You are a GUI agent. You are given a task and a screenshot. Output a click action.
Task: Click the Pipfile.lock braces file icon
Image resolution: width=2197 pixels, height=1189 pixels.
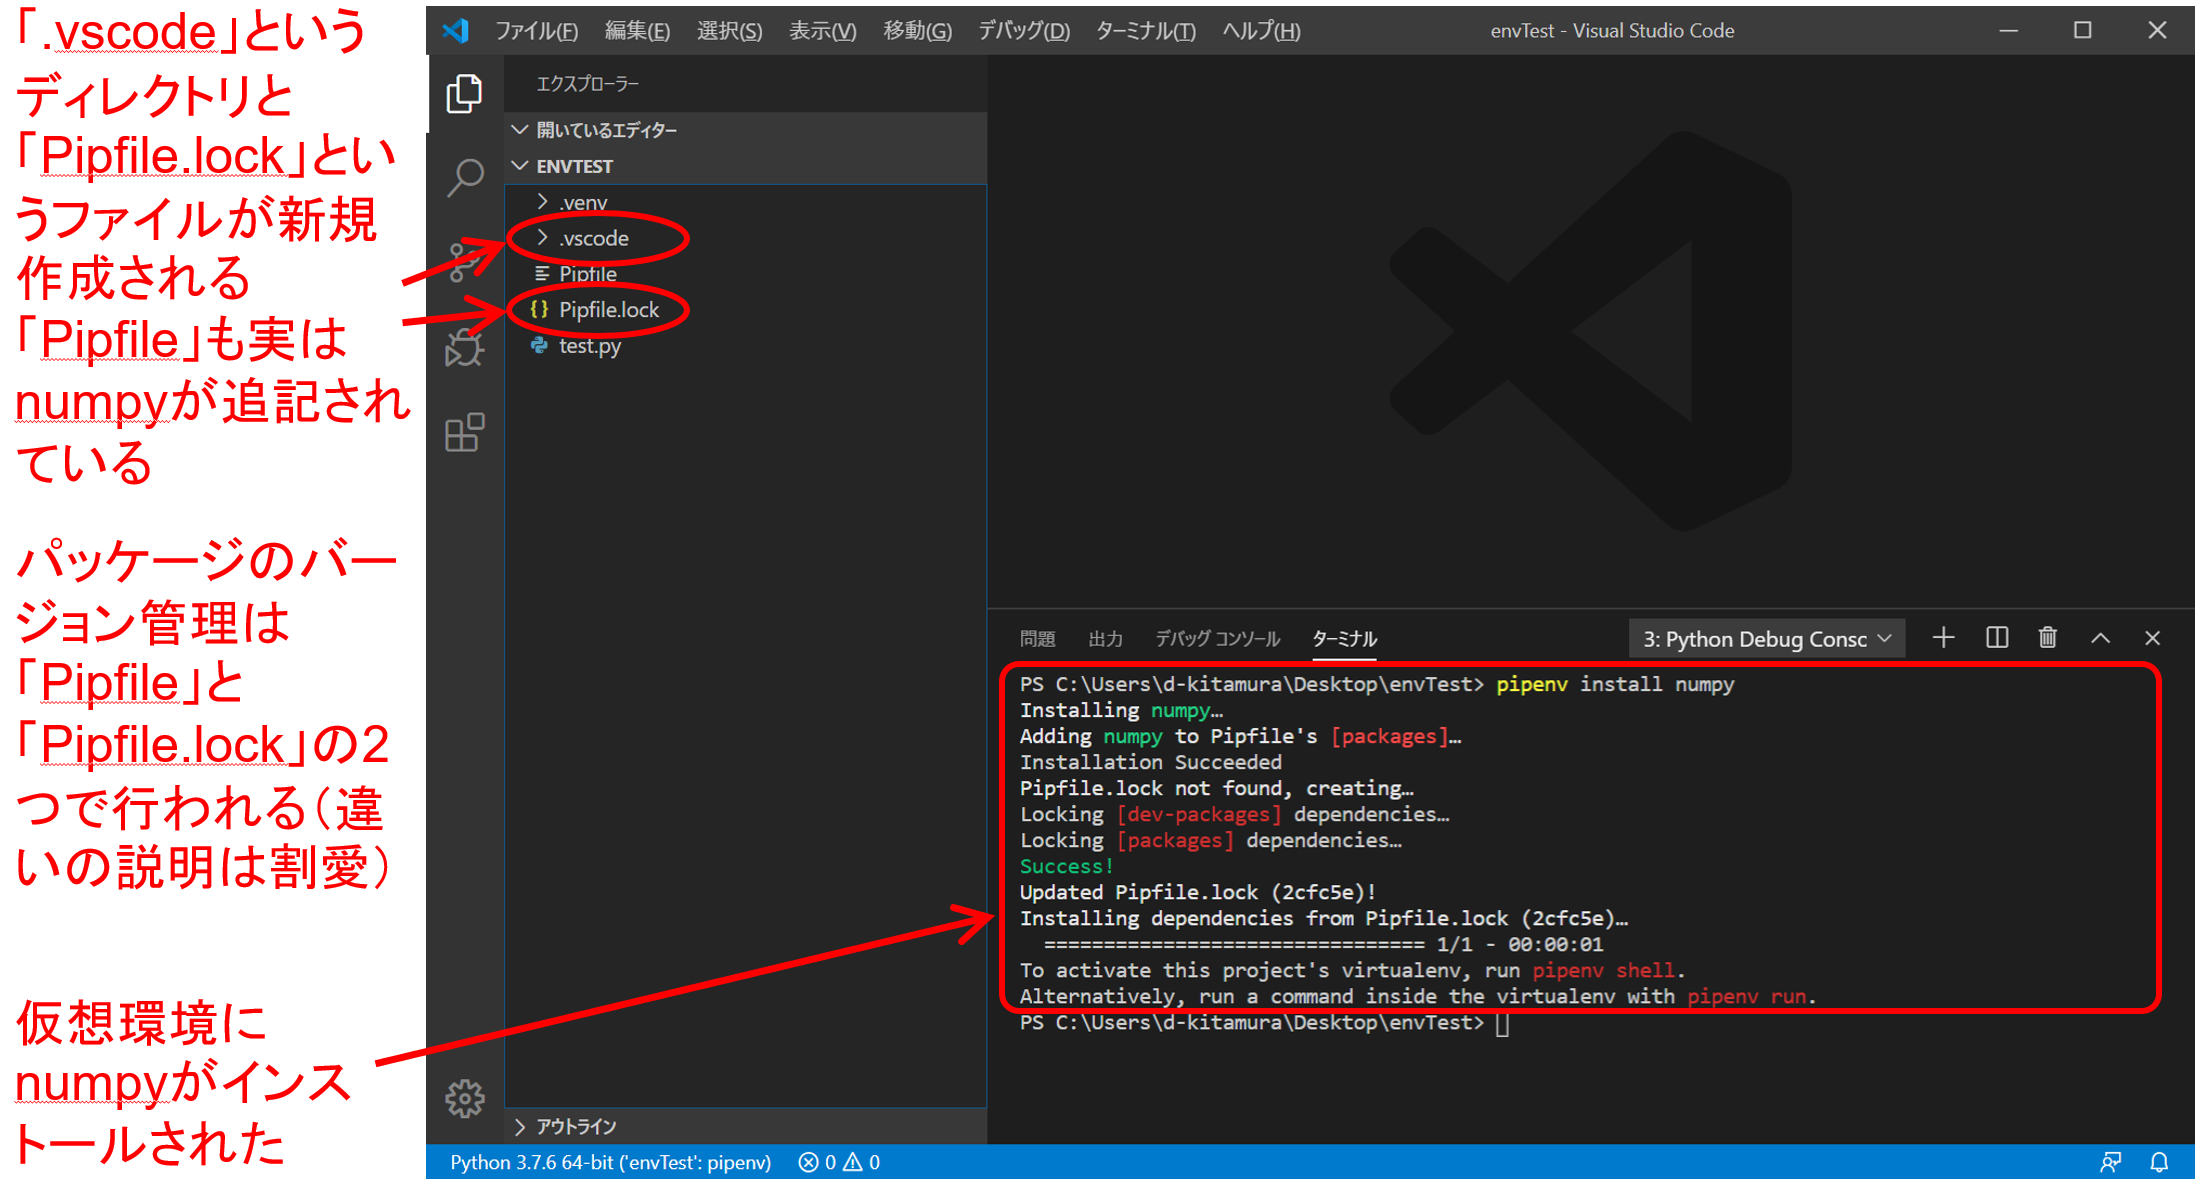[539, 310]
